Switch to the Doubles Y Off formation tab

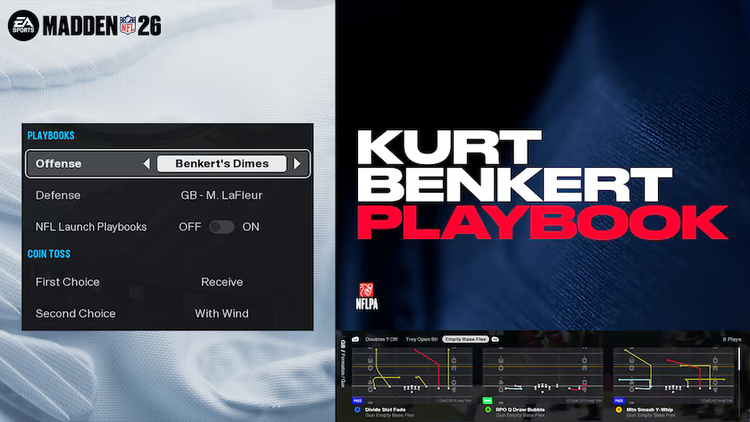381,339
